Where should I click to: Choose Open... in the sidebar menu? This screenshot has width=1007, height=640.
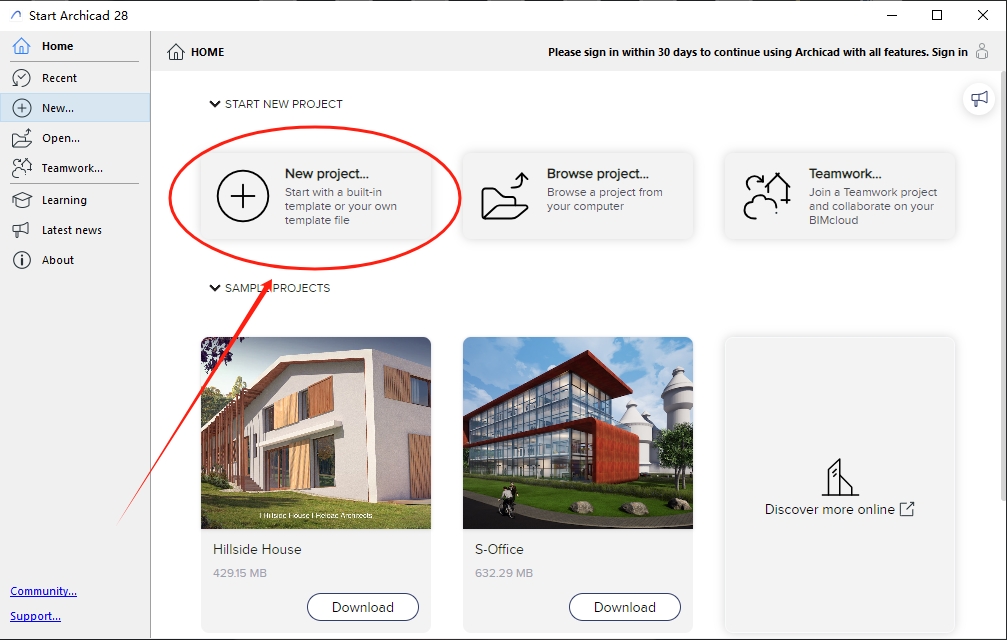(x=75, y=138)
